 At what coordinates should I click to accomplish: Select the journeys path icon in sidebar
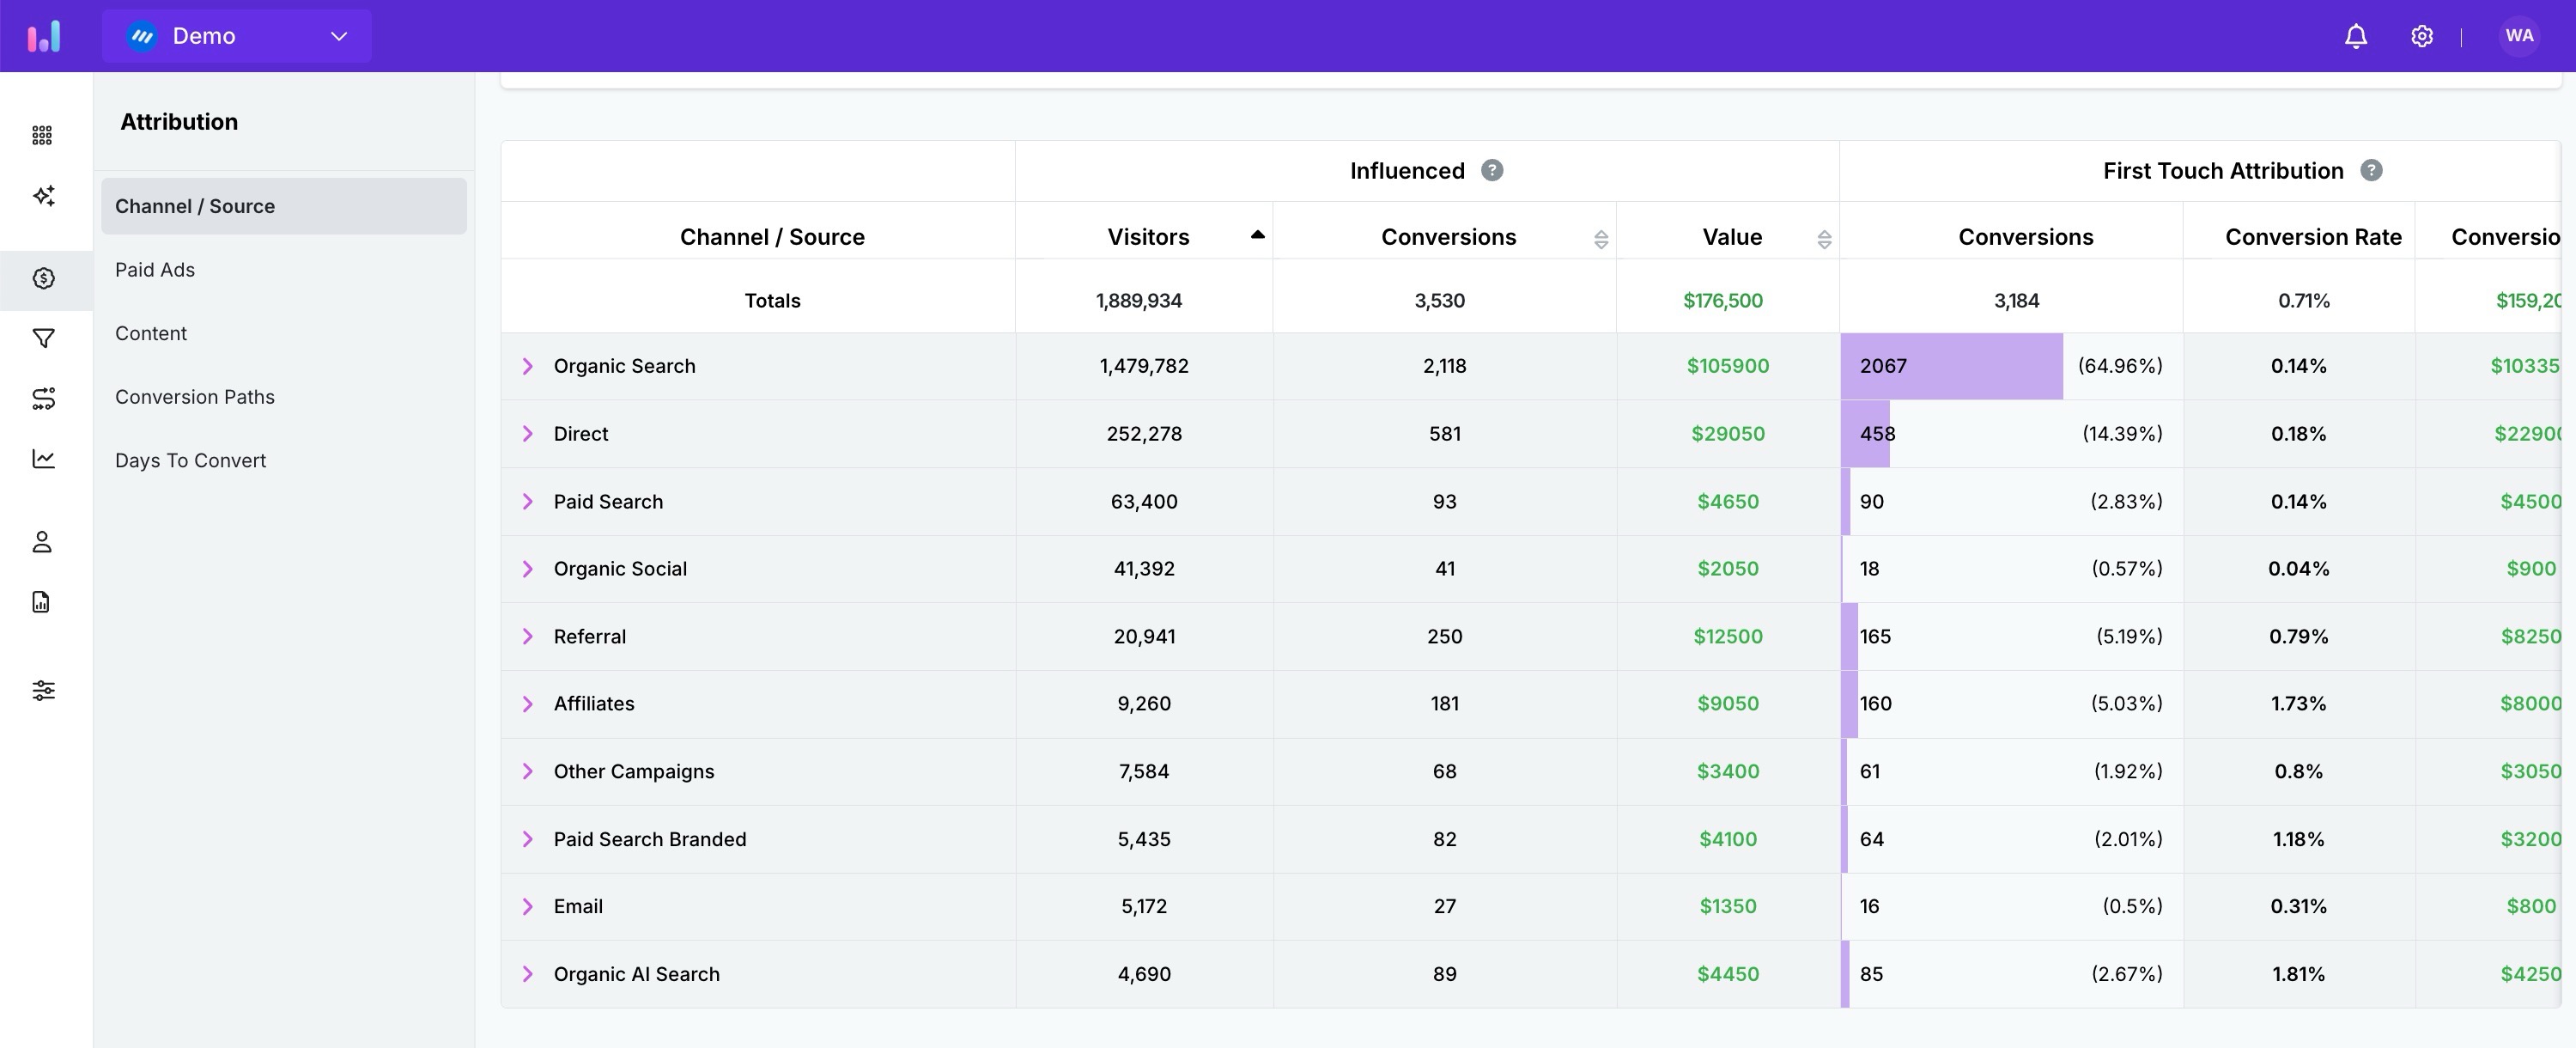point(42,399)
